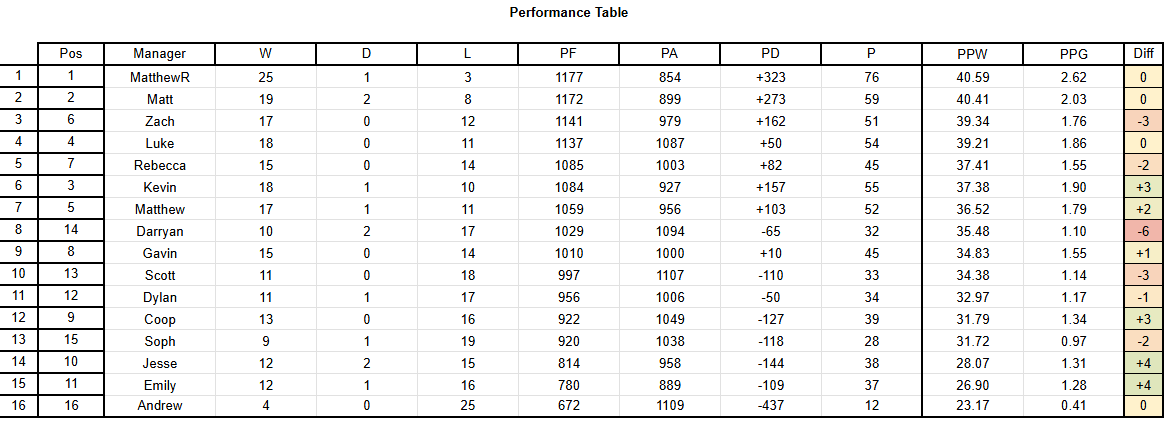Select the PPG column header
The width and height of the screenshot is (1166, 423).
tap(1073, 54)
